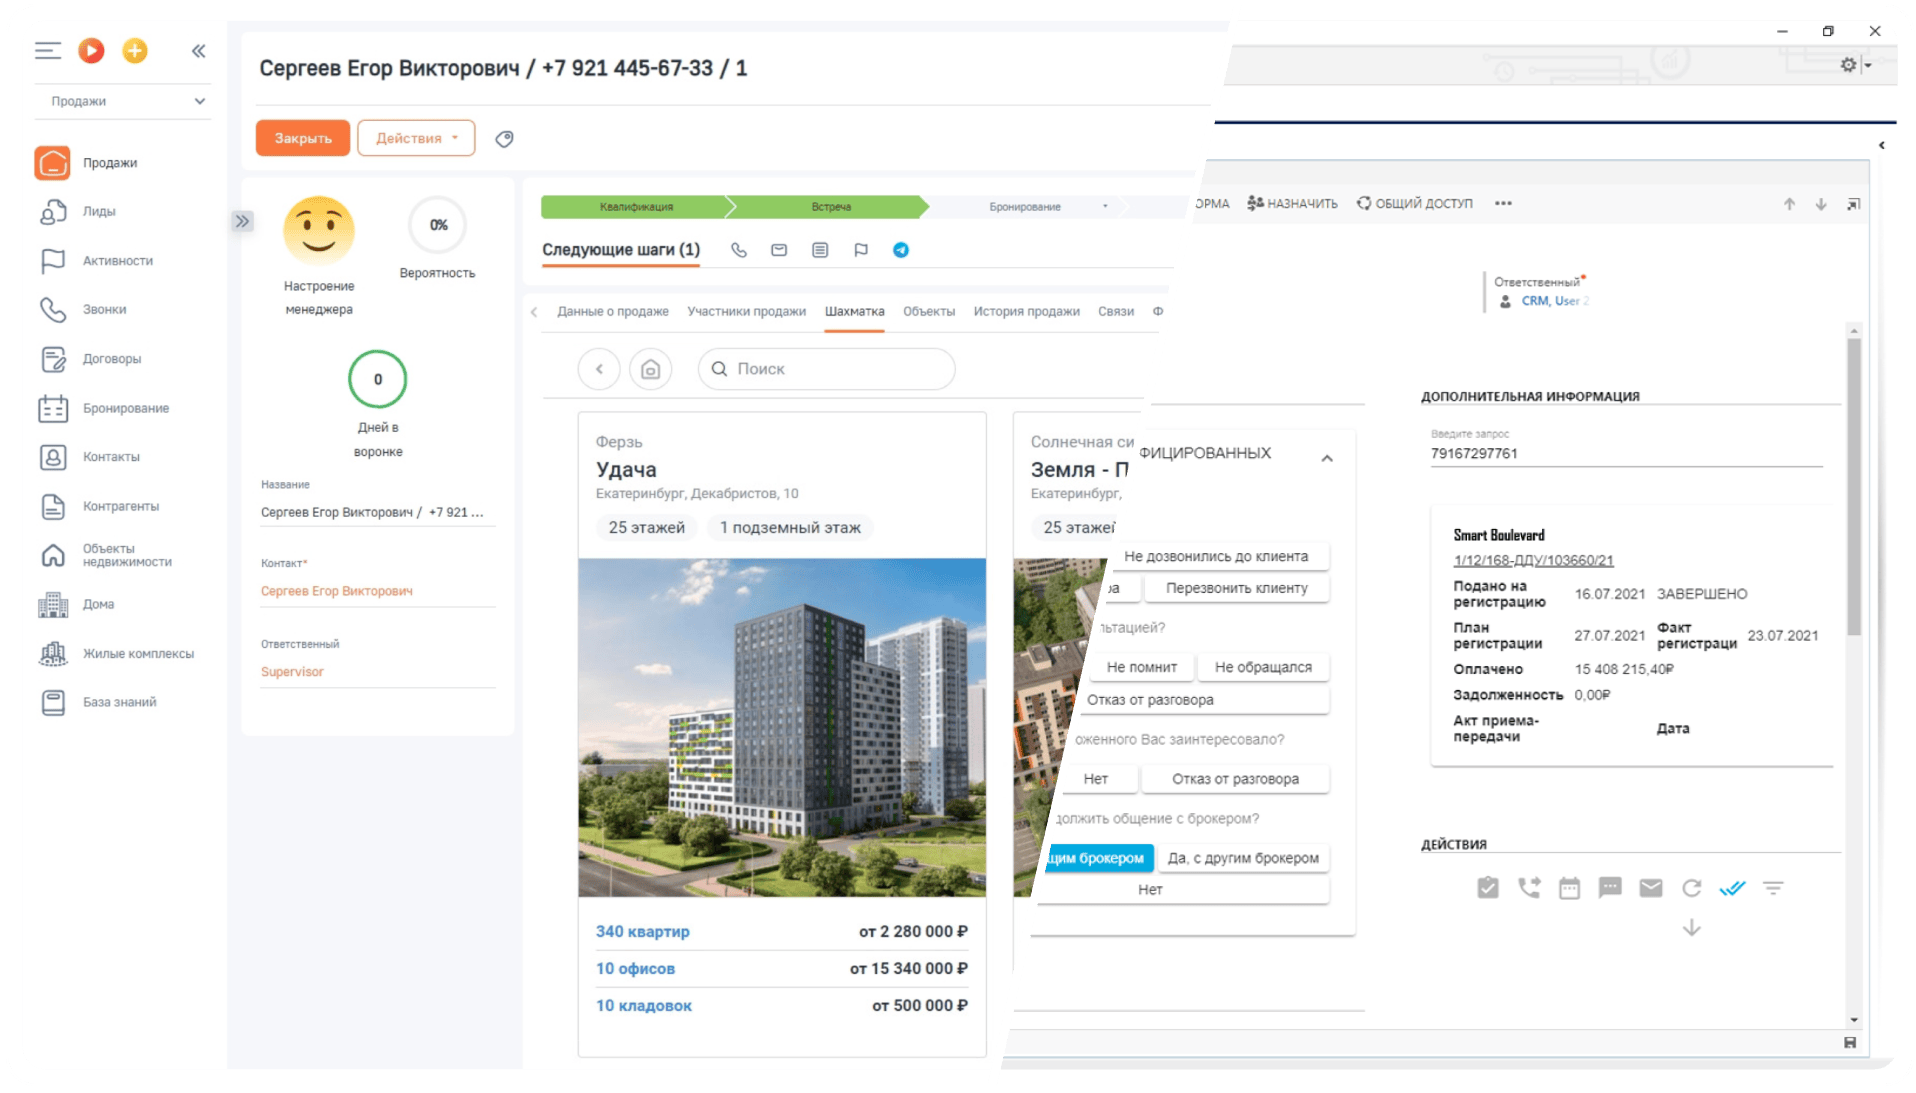Click the Telegram icon in next steps
This screenshot has height=1093, width=1916.
[901, 250]
